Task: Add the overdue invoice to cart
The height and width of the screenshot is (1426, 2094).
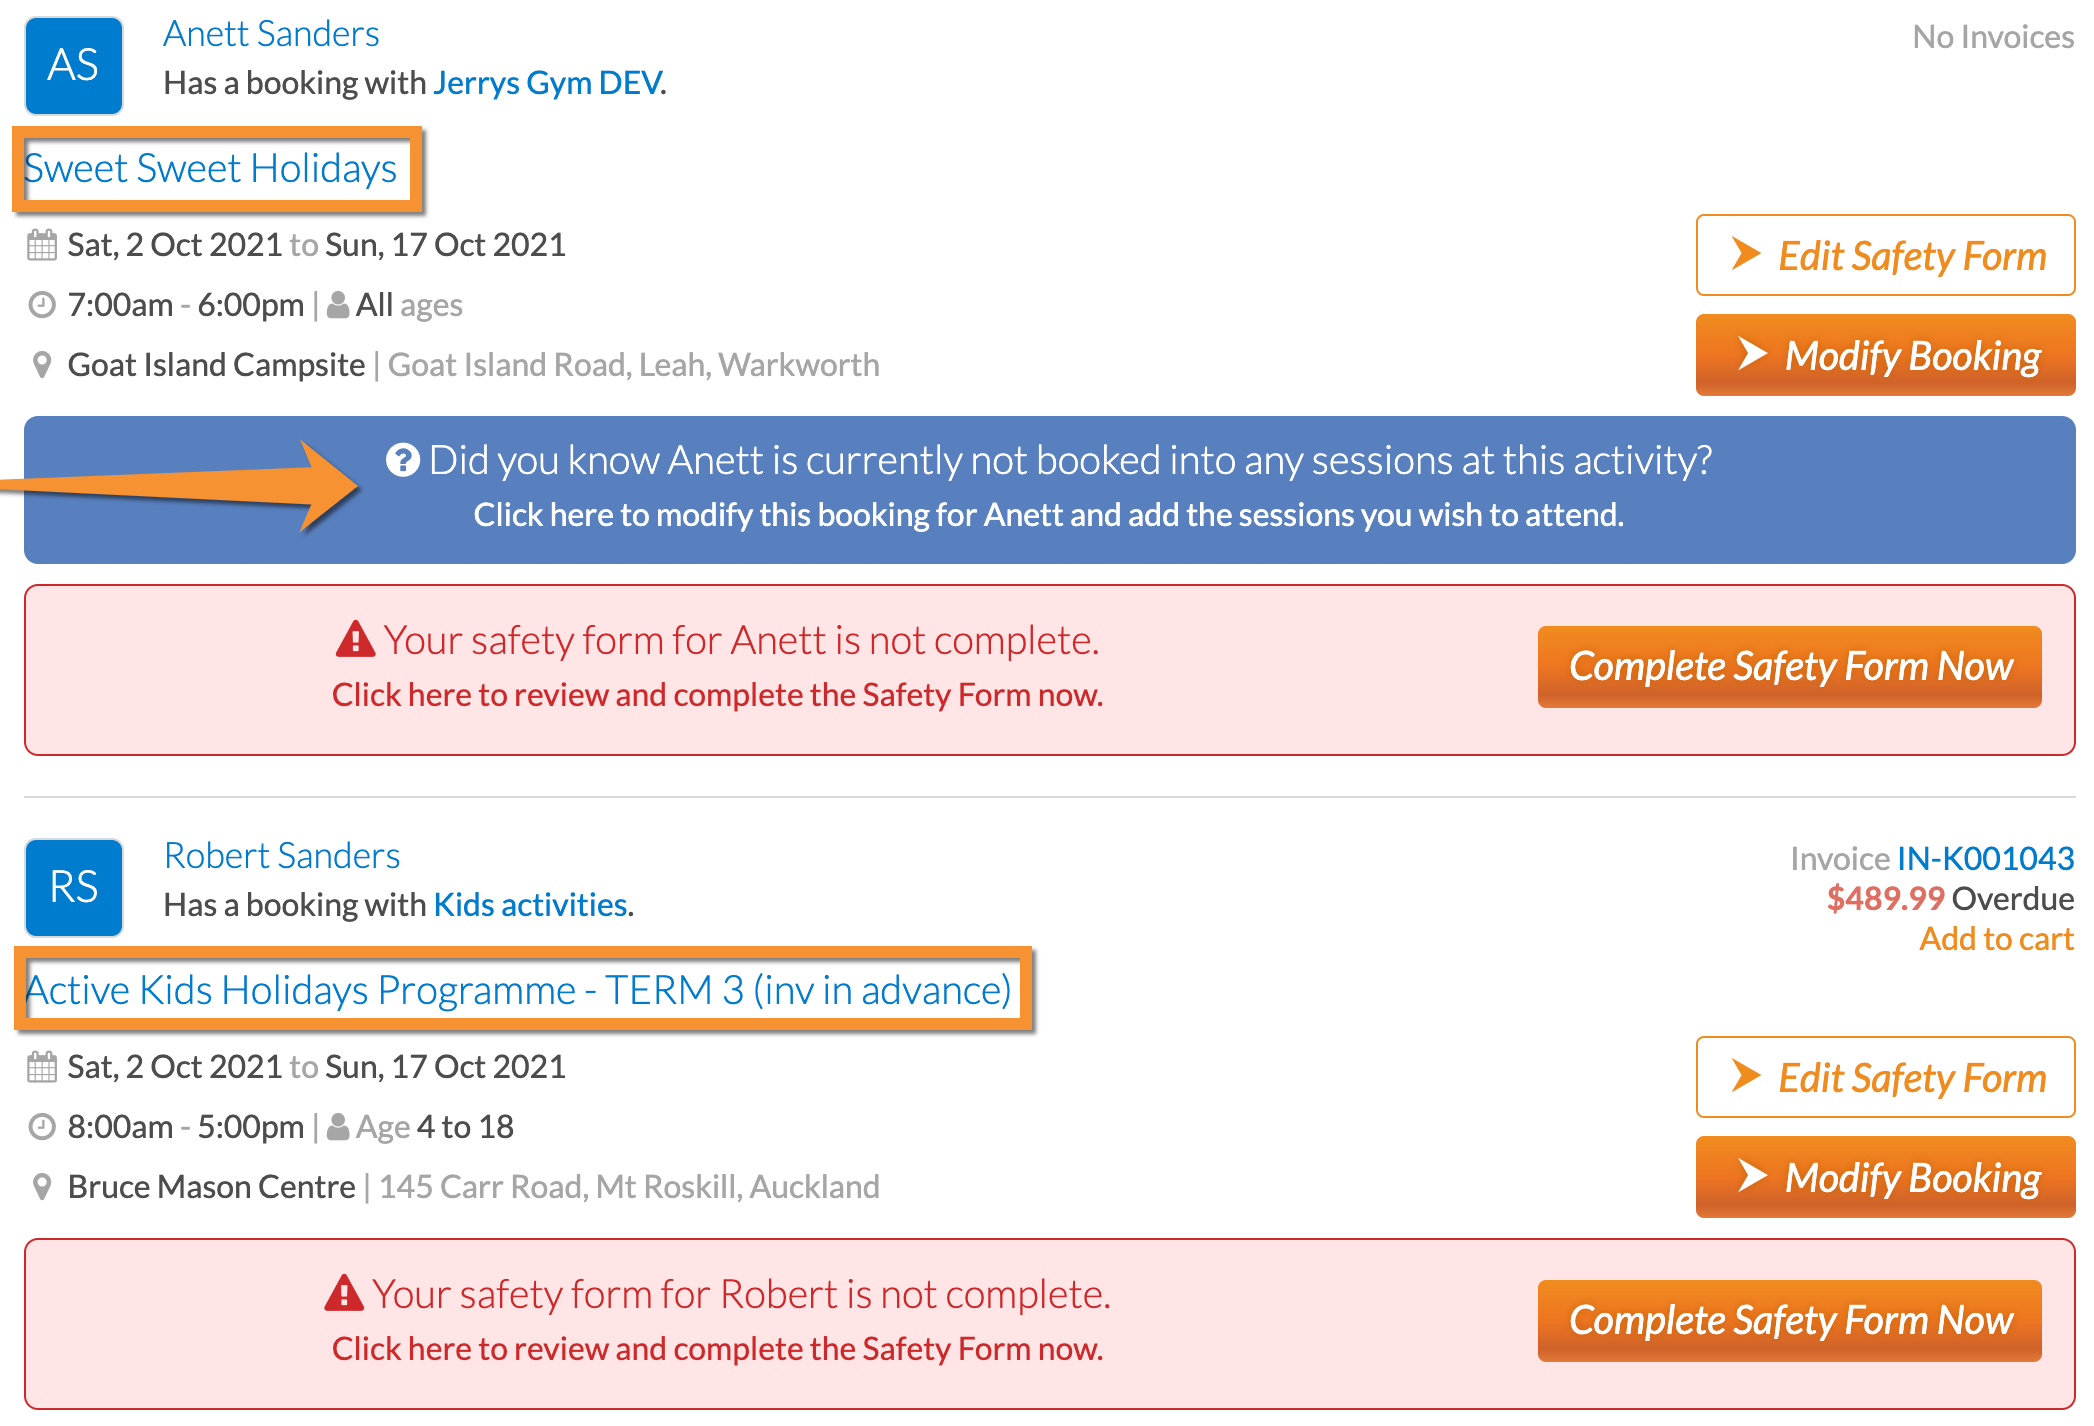Action: [x=1996, y=939]
